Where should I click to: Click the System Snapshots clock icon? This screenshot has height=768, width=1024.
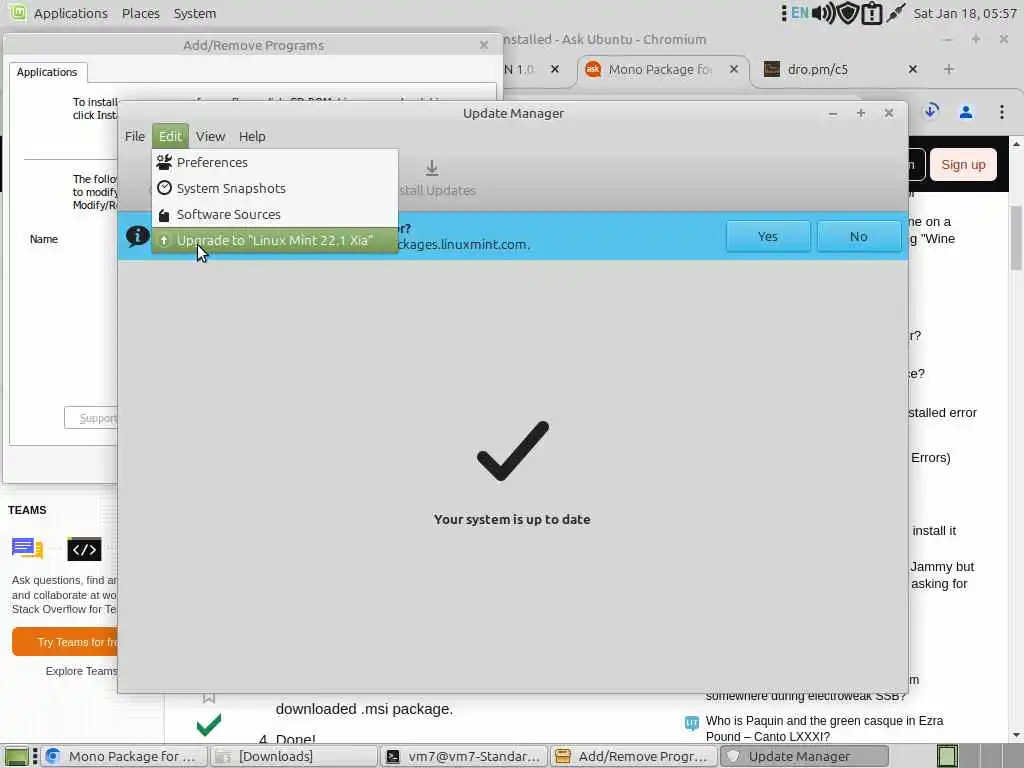[x=164, y=188]
